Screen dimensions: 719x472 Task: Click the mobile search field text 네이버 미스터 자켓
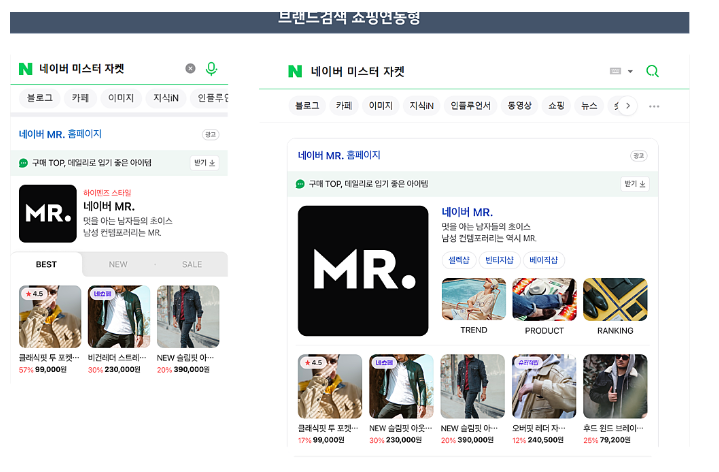[x=82, y=69]
